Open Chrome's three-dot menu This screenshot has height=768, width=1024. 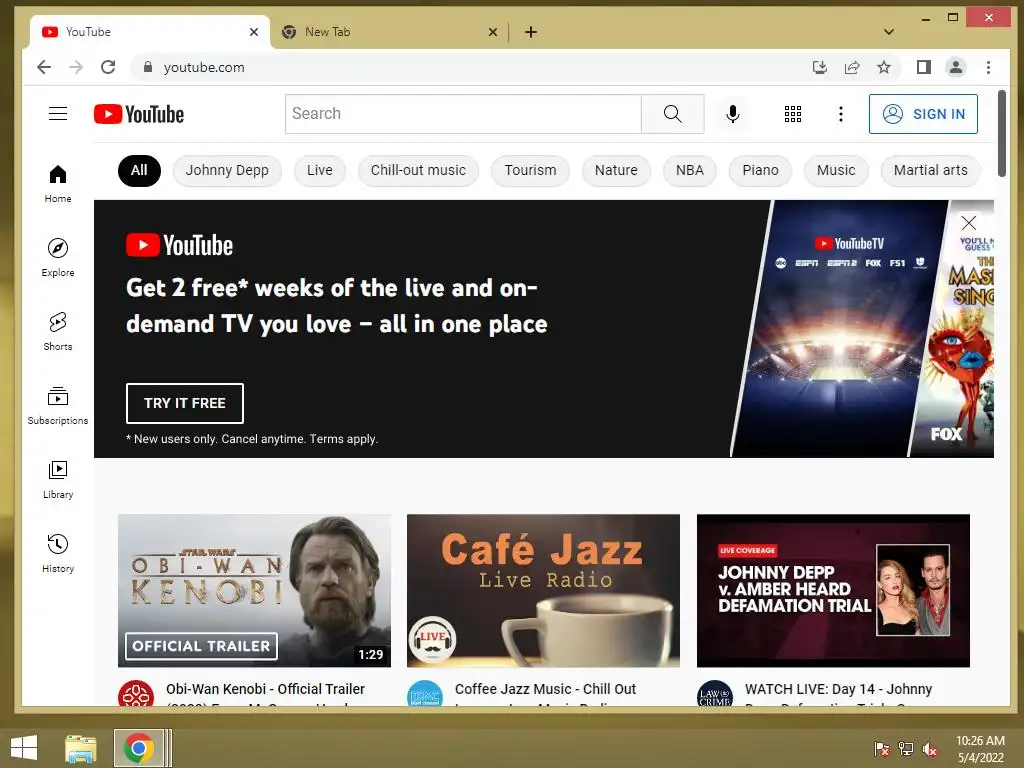point(988,67)
